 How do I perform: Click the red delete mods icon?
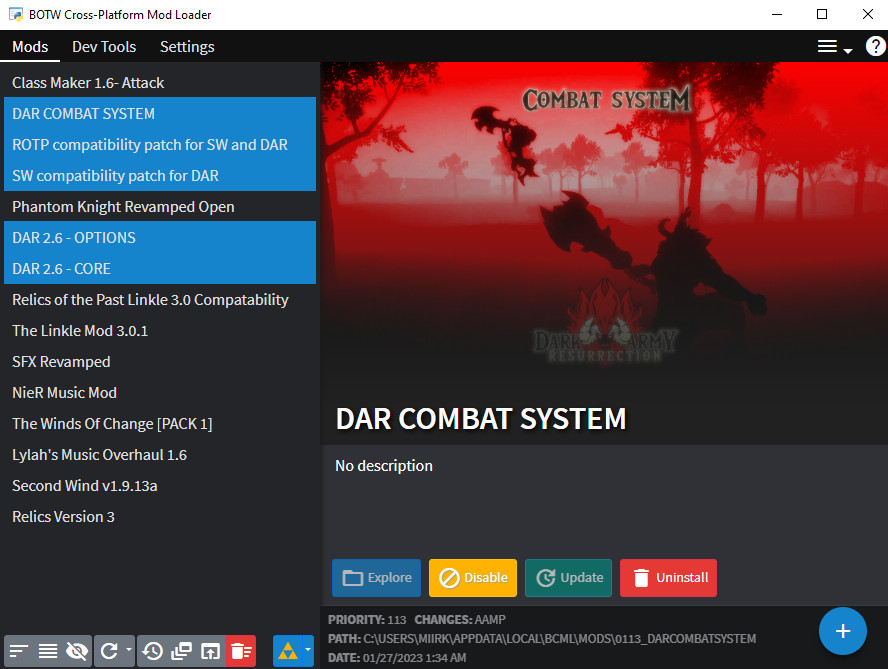(x=240, y=651)
